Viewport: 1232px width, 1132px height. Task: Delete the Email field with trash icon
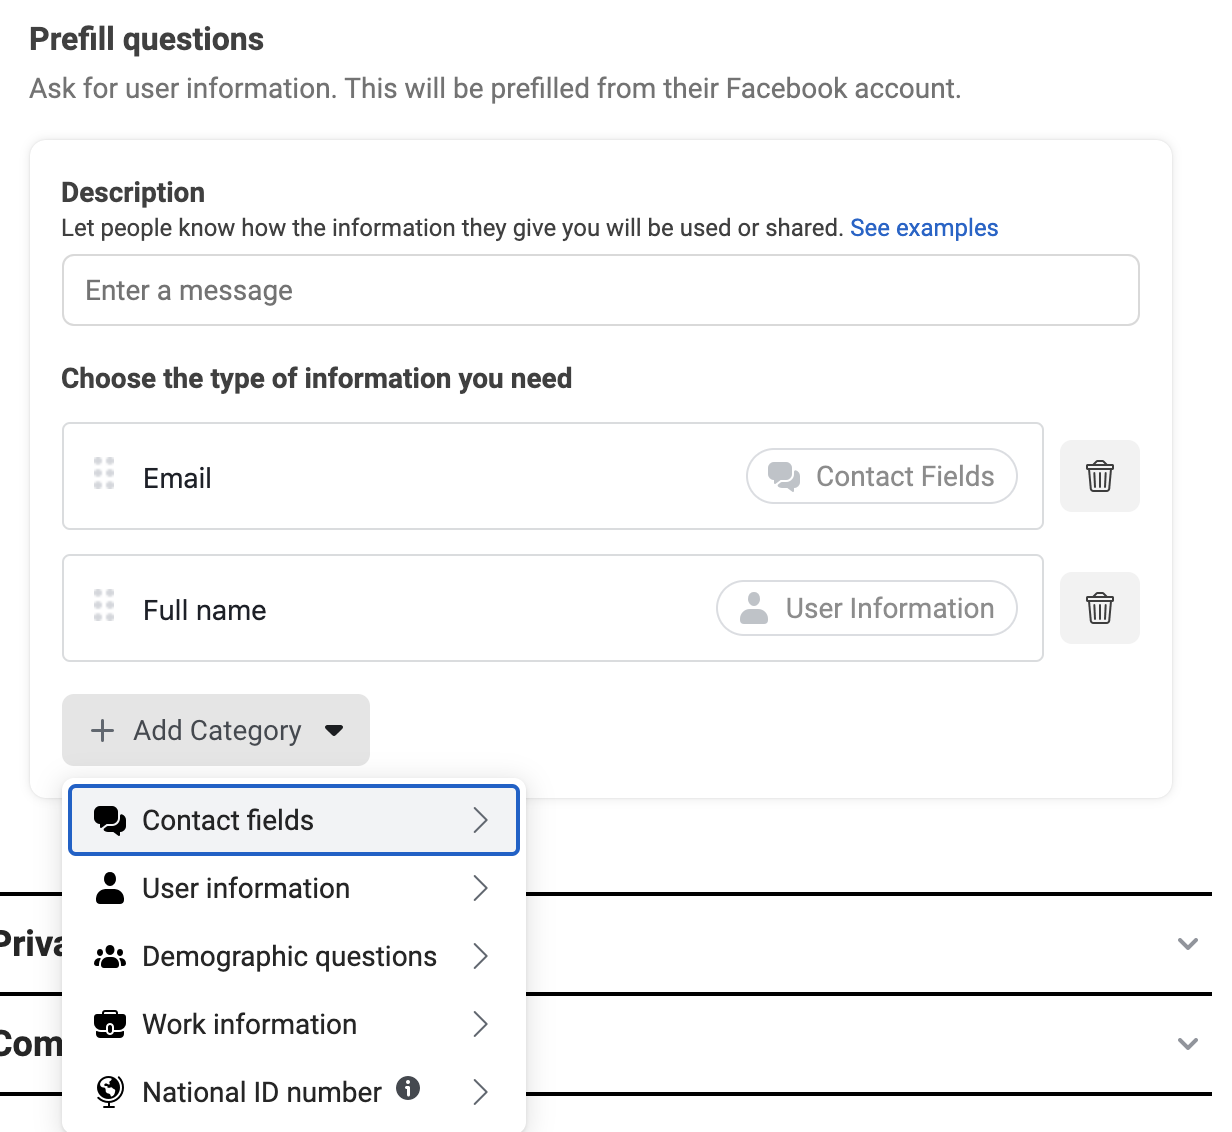(x=1099, y=476)
